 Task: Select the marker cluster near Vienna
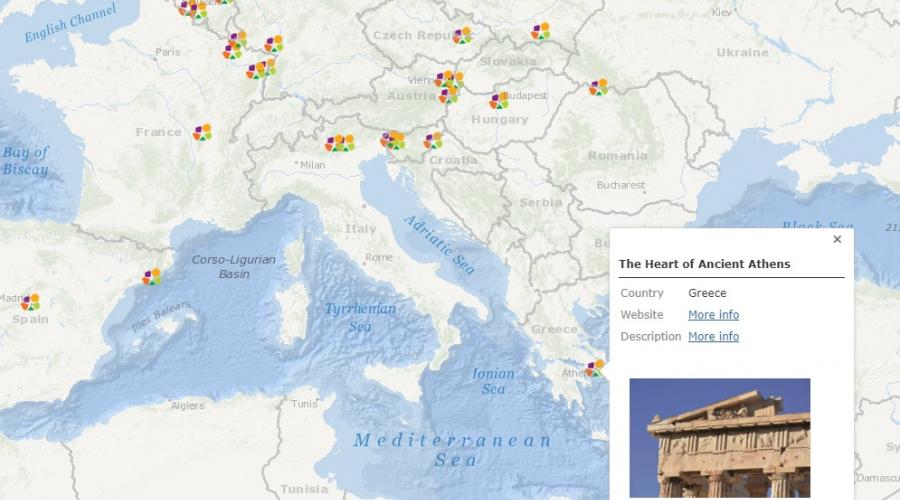point(449,86)
